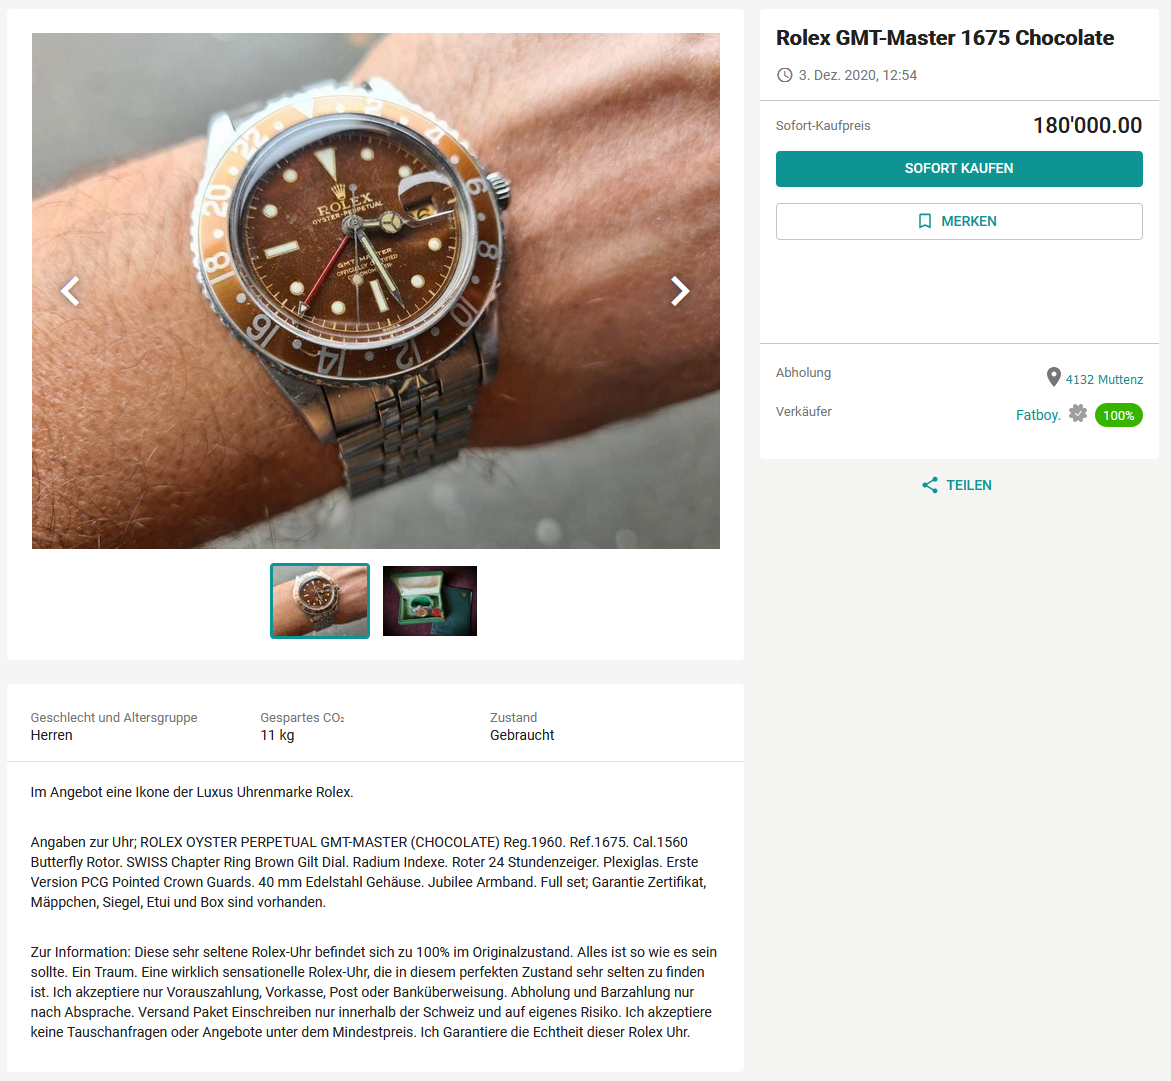Click the price 180'000.00
The height and width of the screenshot is (1081, 1171).
(1087, 126)
